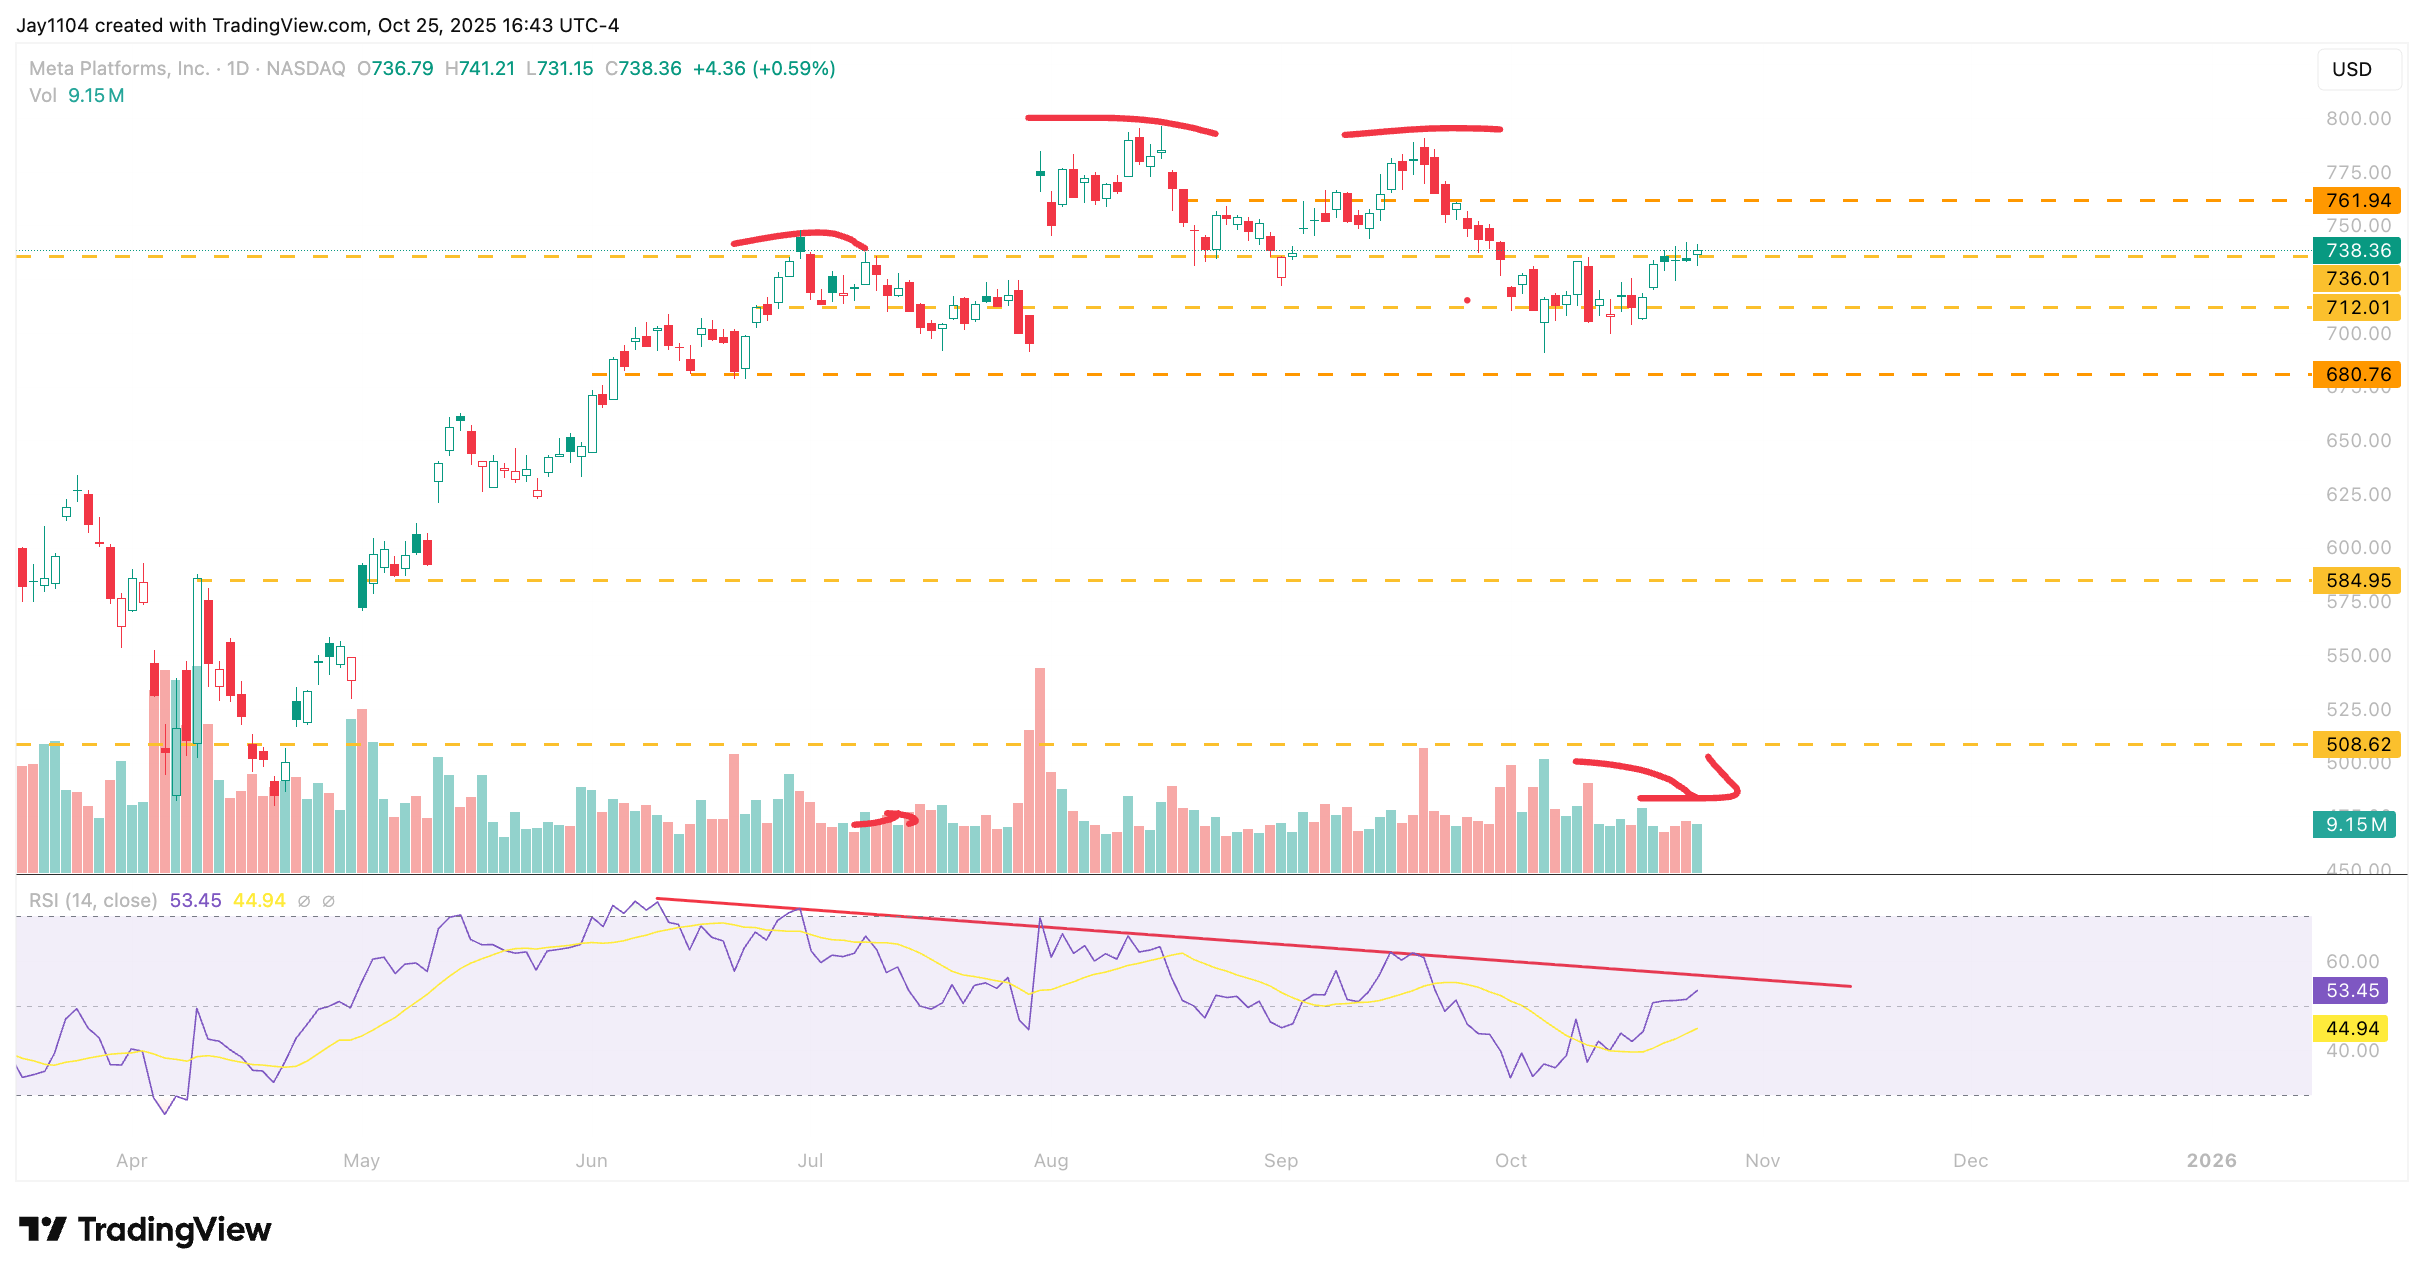The height and width of the screenshot is (1277, 2424).
Task: Click the RSI (14, close) indicator label
Action: [x=93, y=900]
